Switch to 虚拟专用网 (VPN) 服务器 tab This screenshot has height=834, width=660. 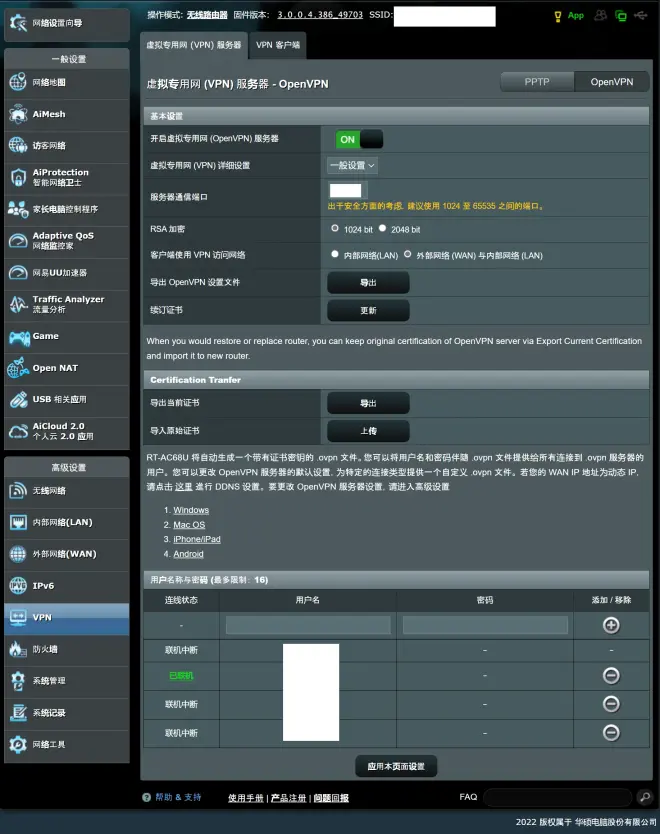tap(194, 45)
